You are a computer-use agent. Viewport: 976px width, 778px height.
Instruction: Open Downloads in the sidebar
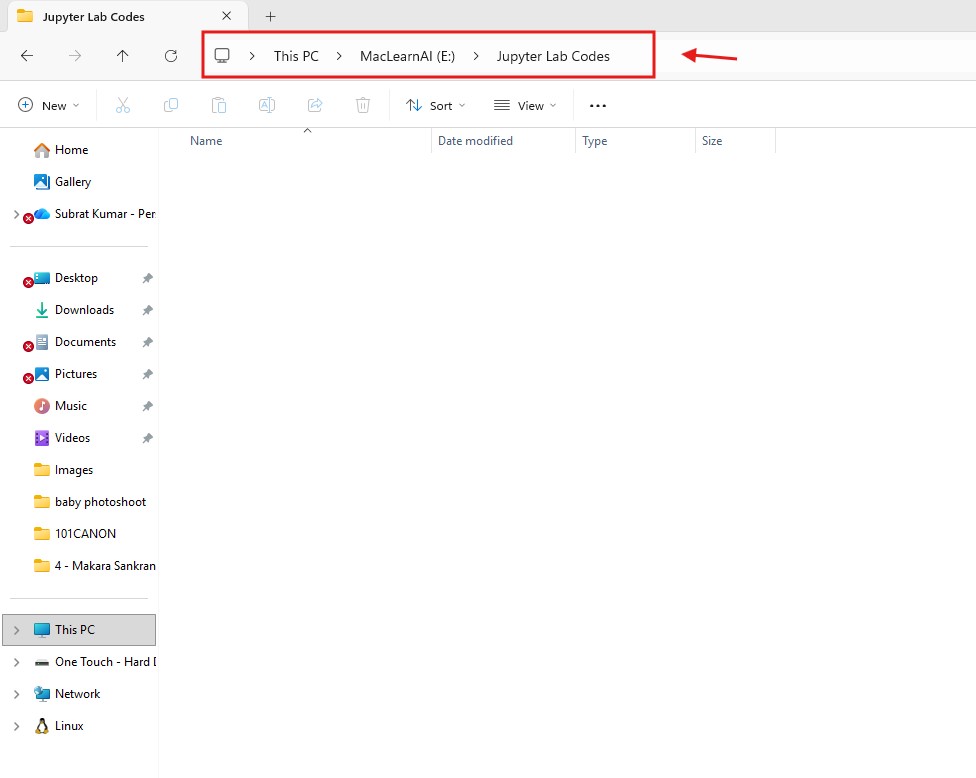coord(84,310)
